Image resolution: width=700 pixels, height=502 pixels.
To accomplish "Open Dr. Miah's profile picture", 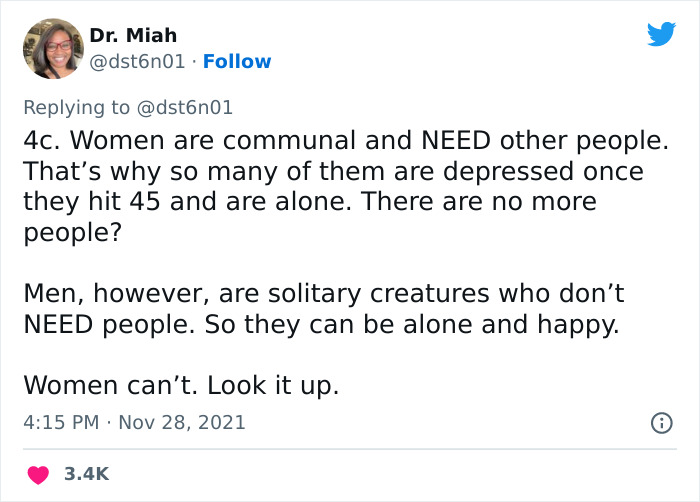I will 52,48.
